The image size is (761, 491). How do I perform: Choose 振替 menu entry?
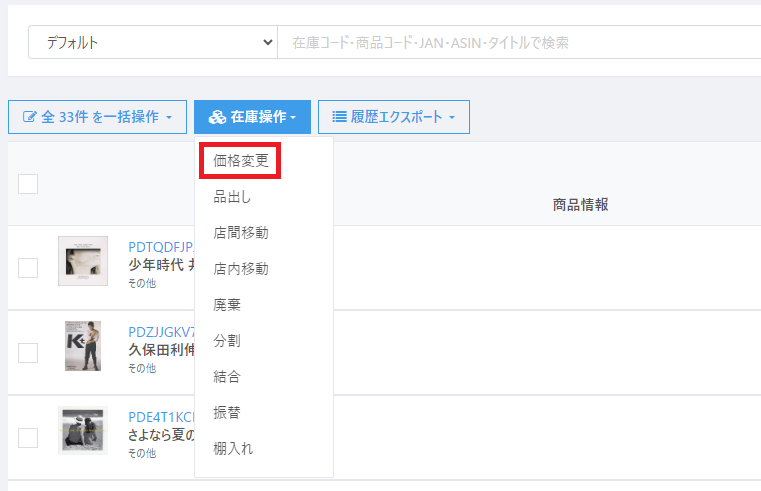[x=227, y=413]
